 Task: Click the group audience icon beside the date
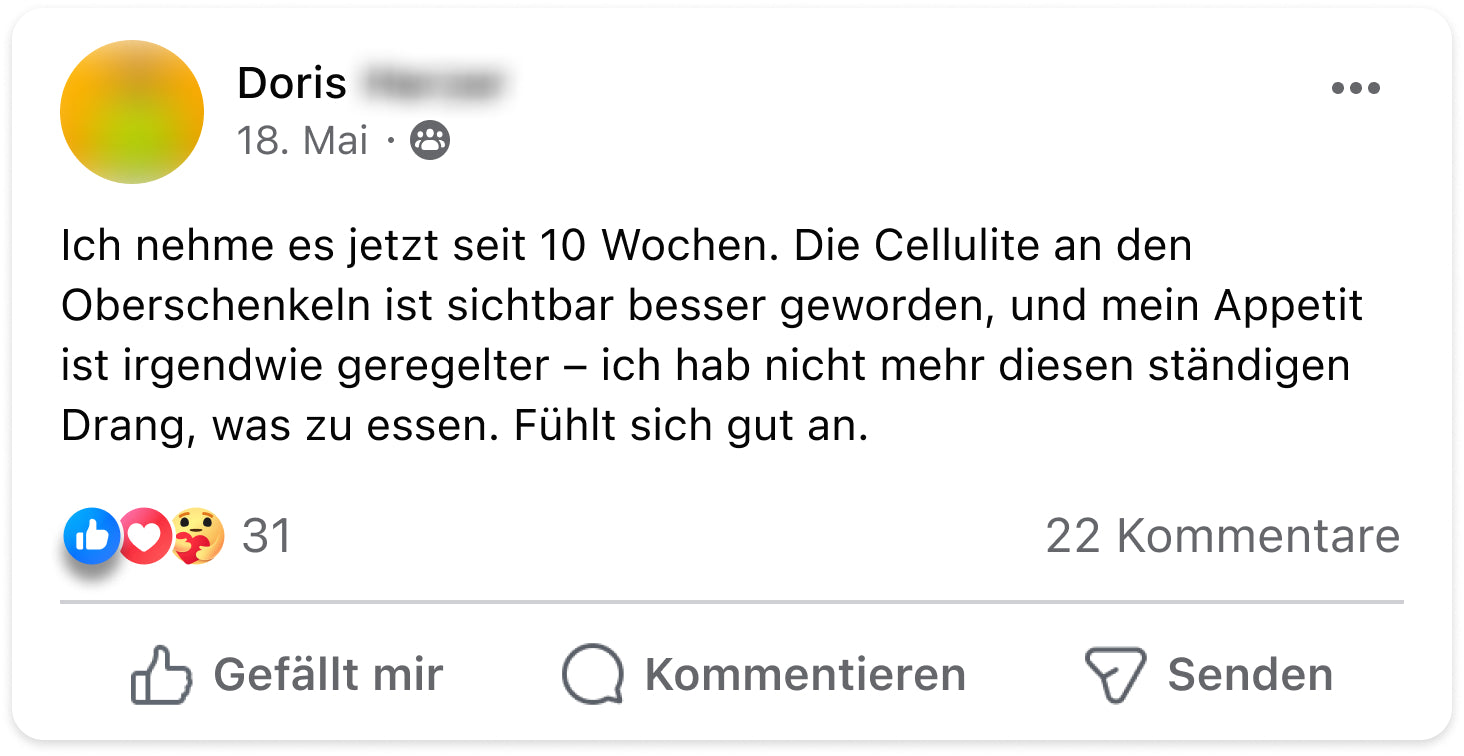click(x=430, y=141)
